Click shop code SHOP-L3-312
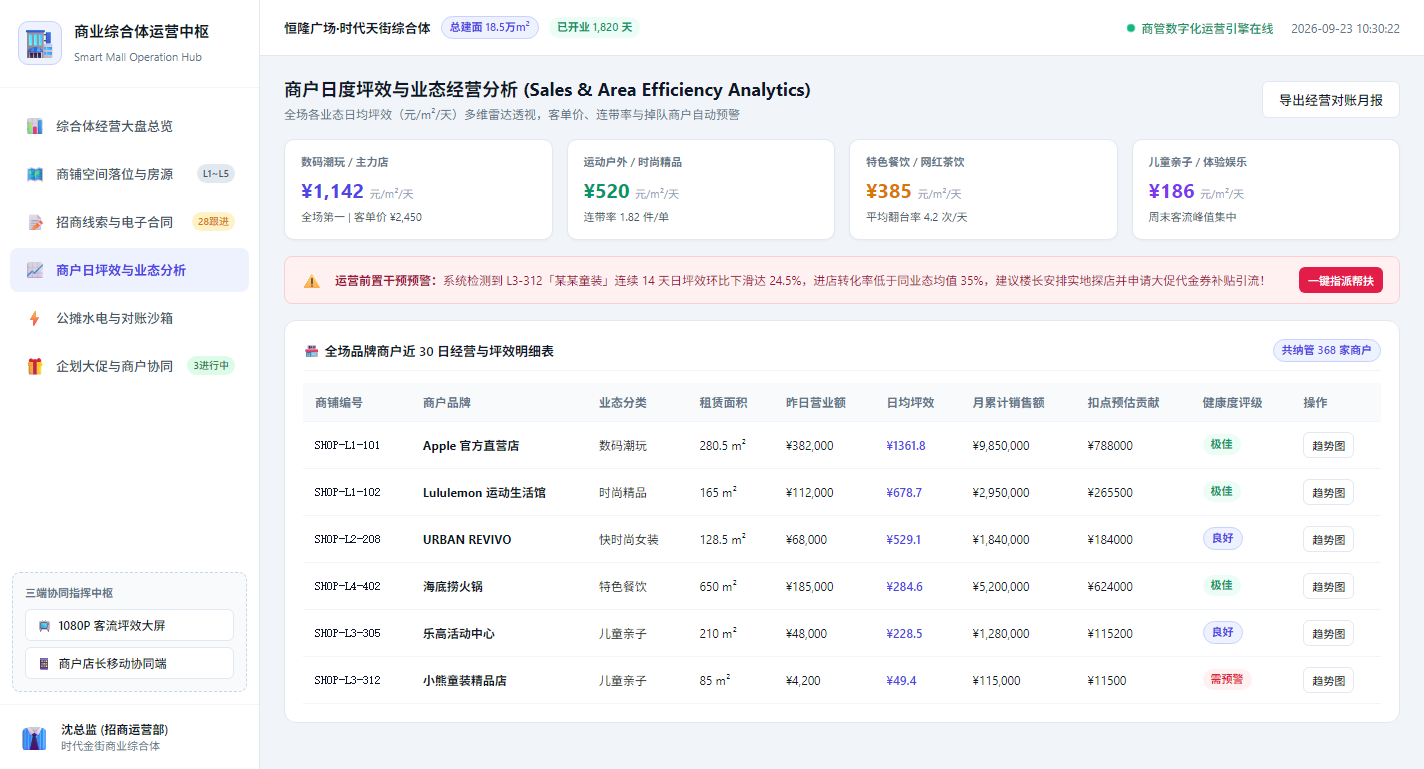Screen dimensions: 1424x769 [347, 680]
